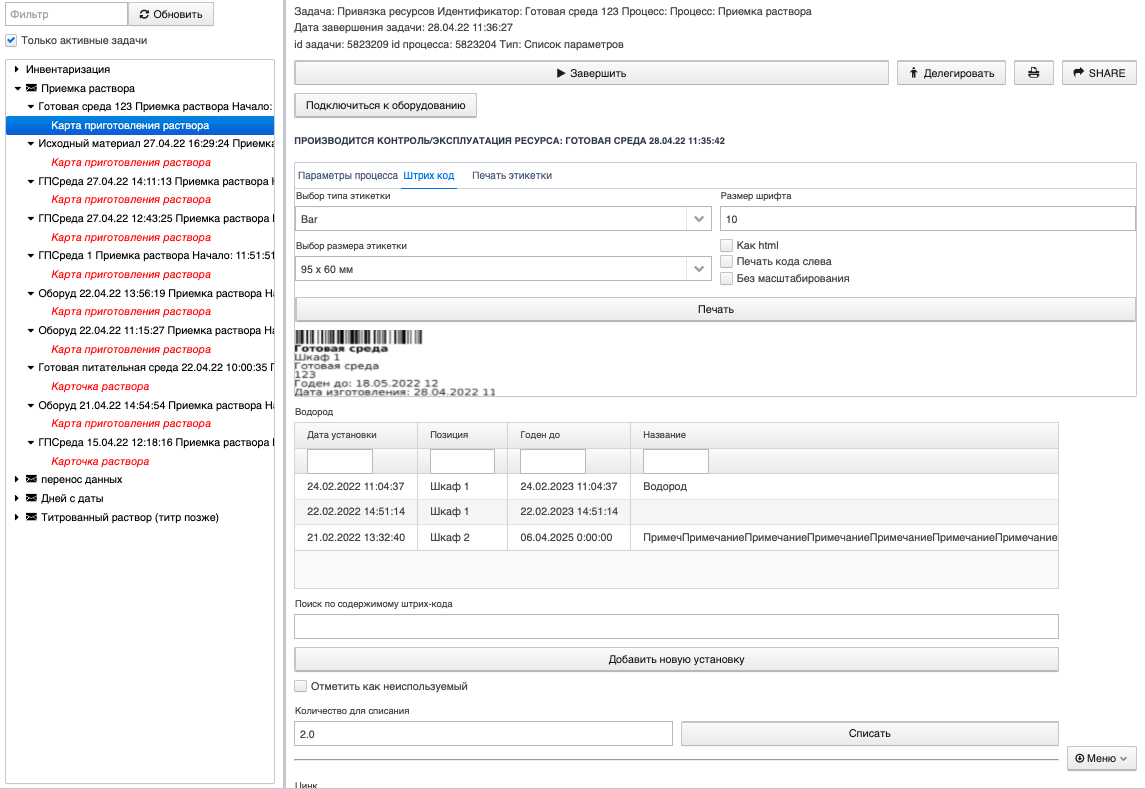
Task: Click envelope icon beside Титрованный раствор
Action: coord(31,517)
